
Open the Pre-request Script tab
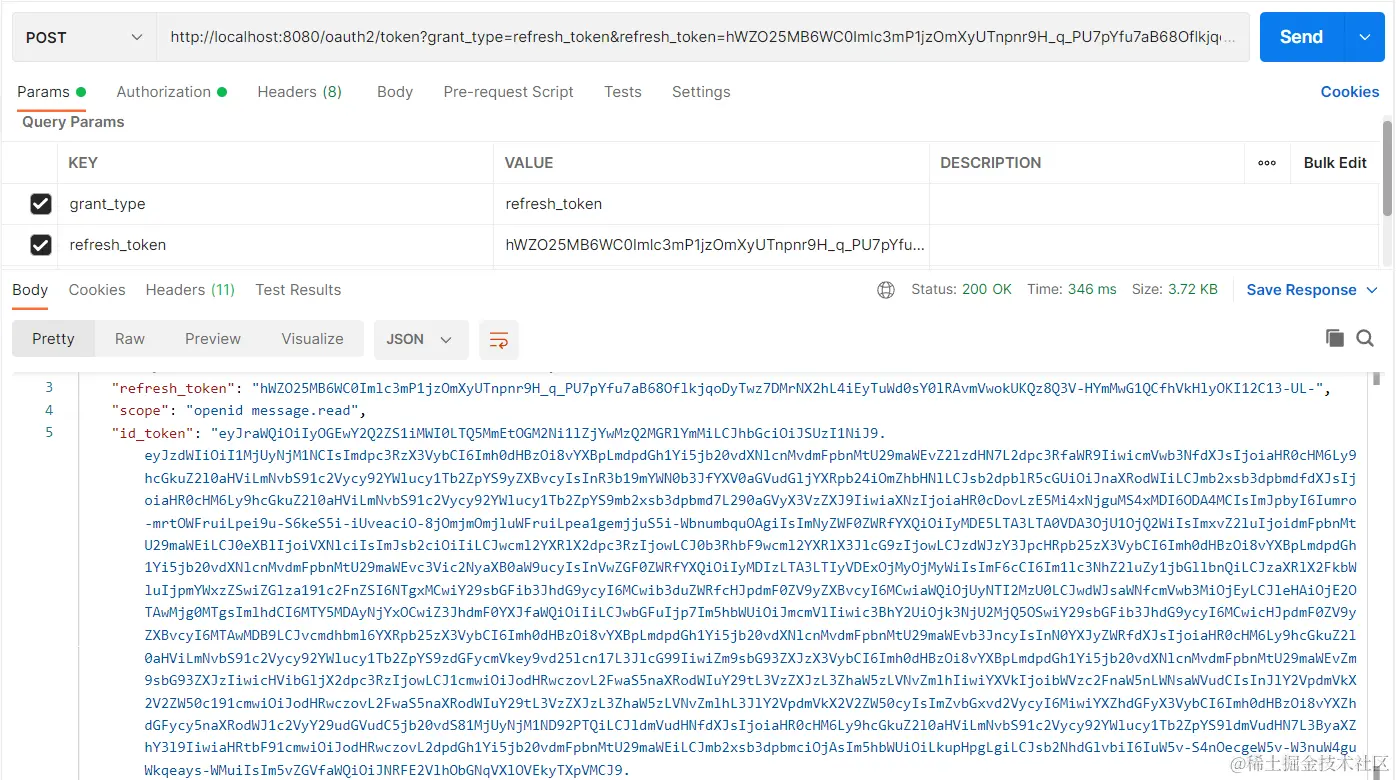click(508, 92)
